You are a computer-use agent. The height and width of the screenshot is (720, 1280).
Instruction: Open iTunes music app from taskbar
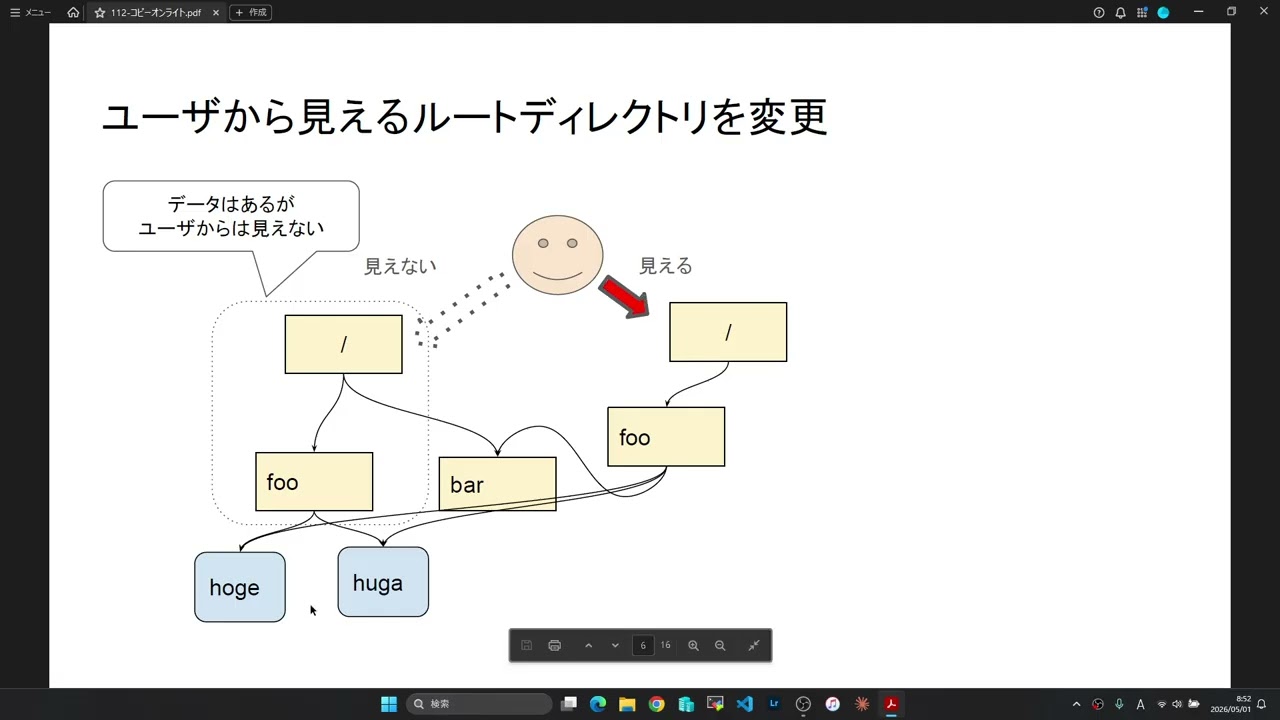tap(832, 704)
